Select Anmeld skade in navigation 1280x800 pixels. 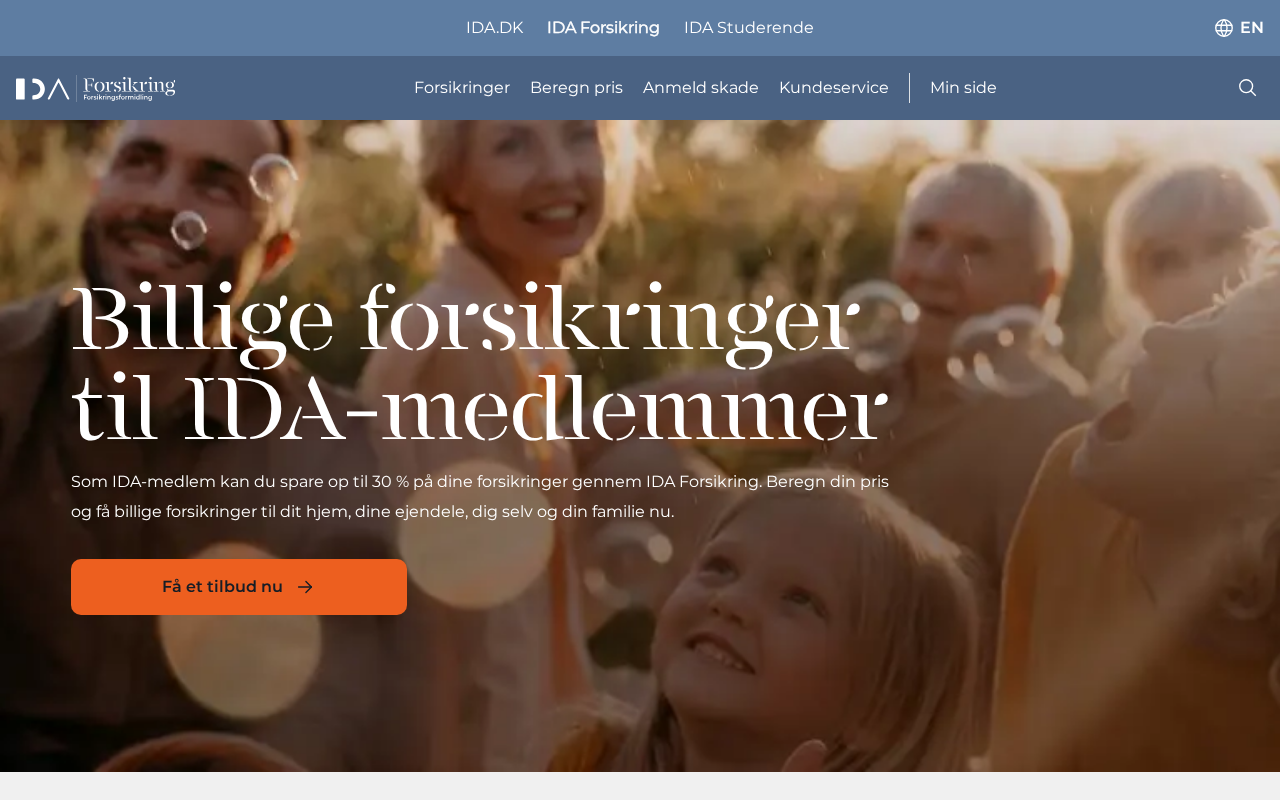click(x=701, y=88)
